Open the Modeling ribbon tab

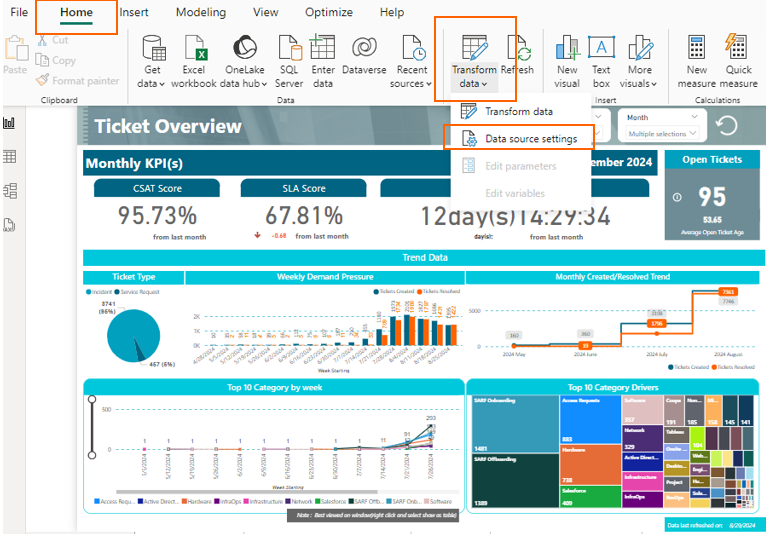tap(200, 13)
